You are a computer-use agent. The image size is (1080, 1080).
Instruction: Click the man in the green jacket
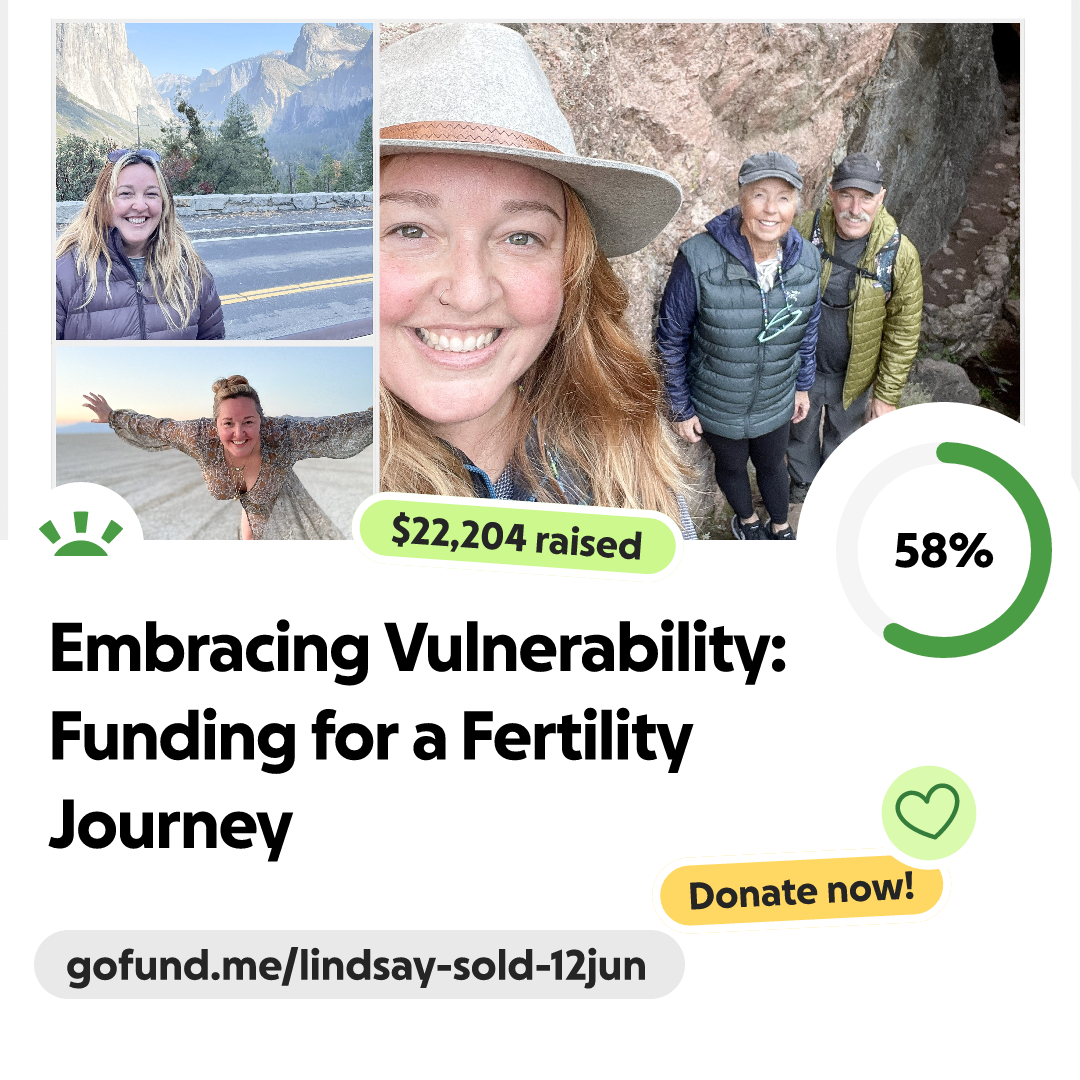point(862,300)
